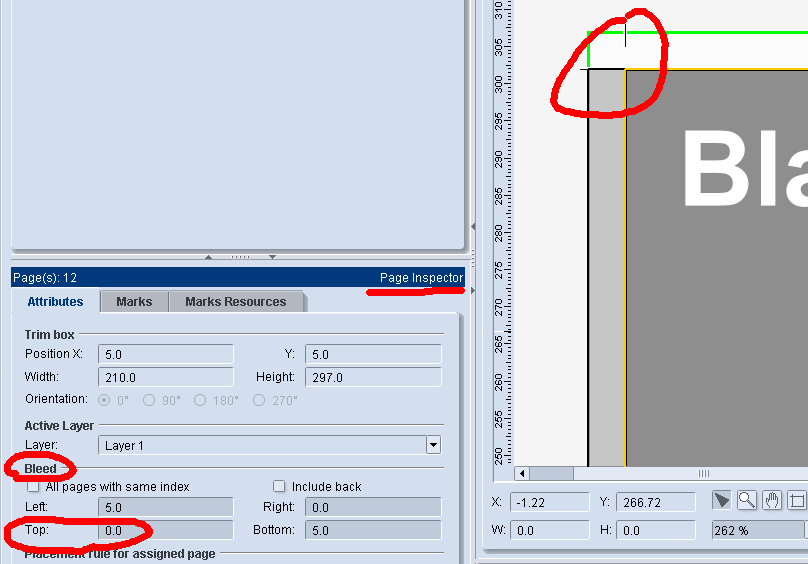Click the horizontal scrollbar left arrow
Viewport: 808px width, 564px height.
tap(521, 473)
